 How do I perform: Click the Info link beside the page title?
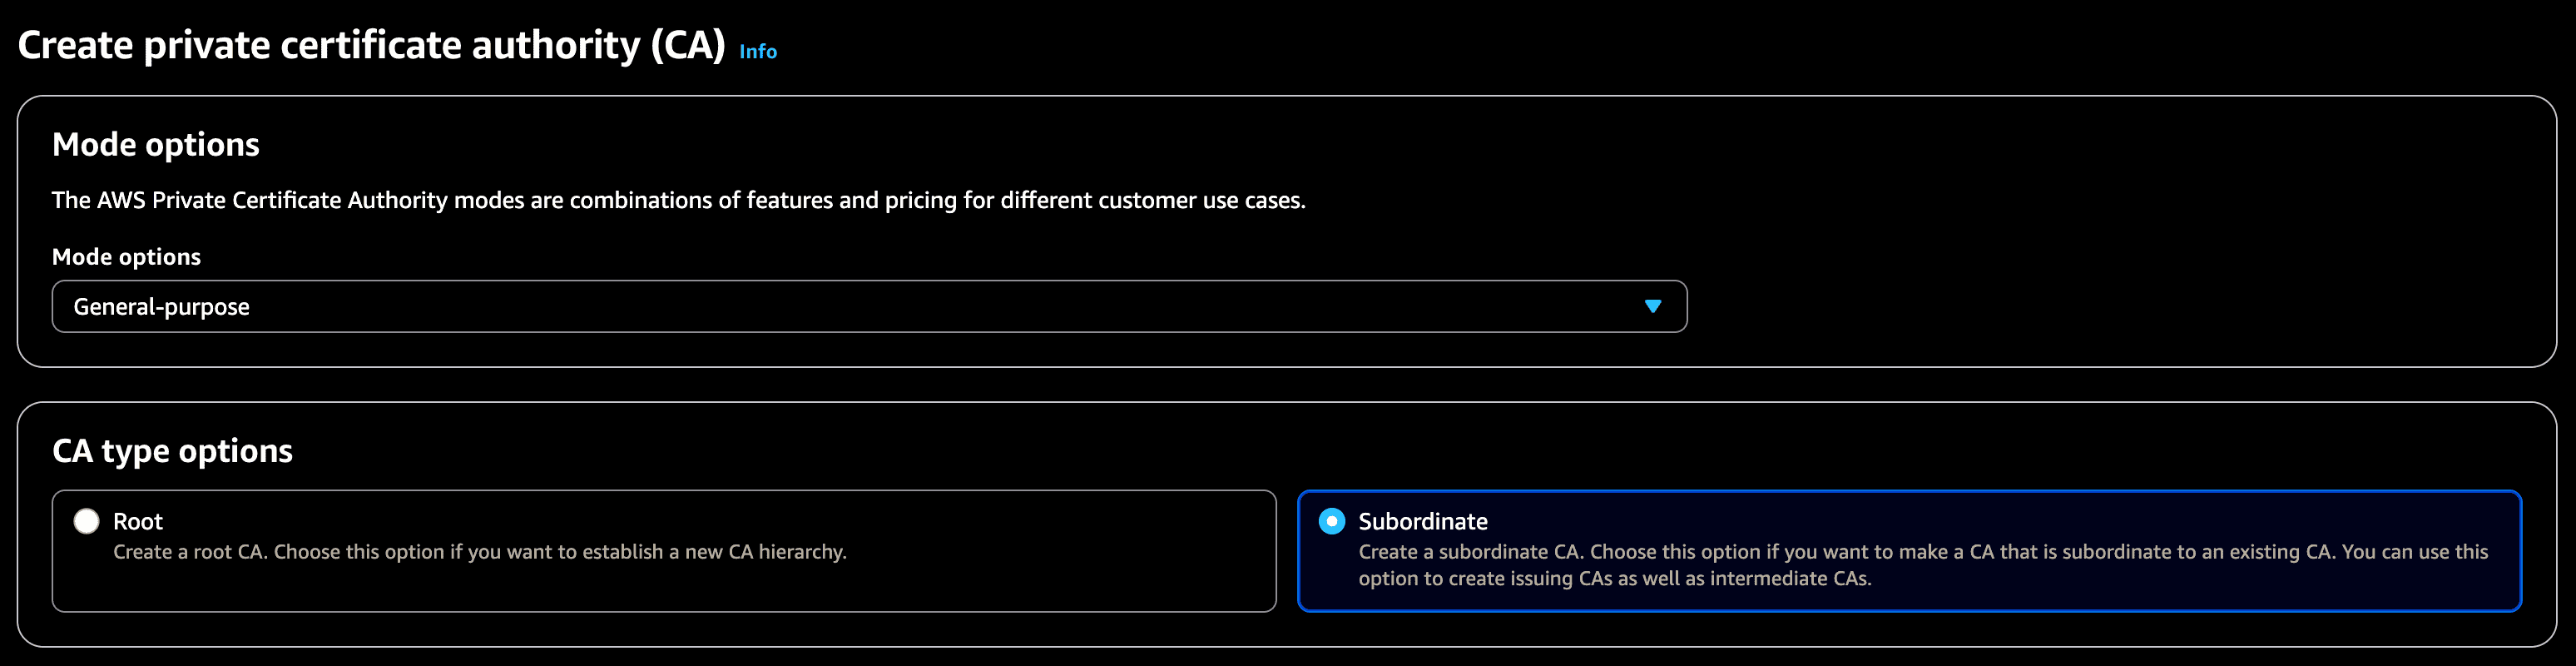[757, 51]
